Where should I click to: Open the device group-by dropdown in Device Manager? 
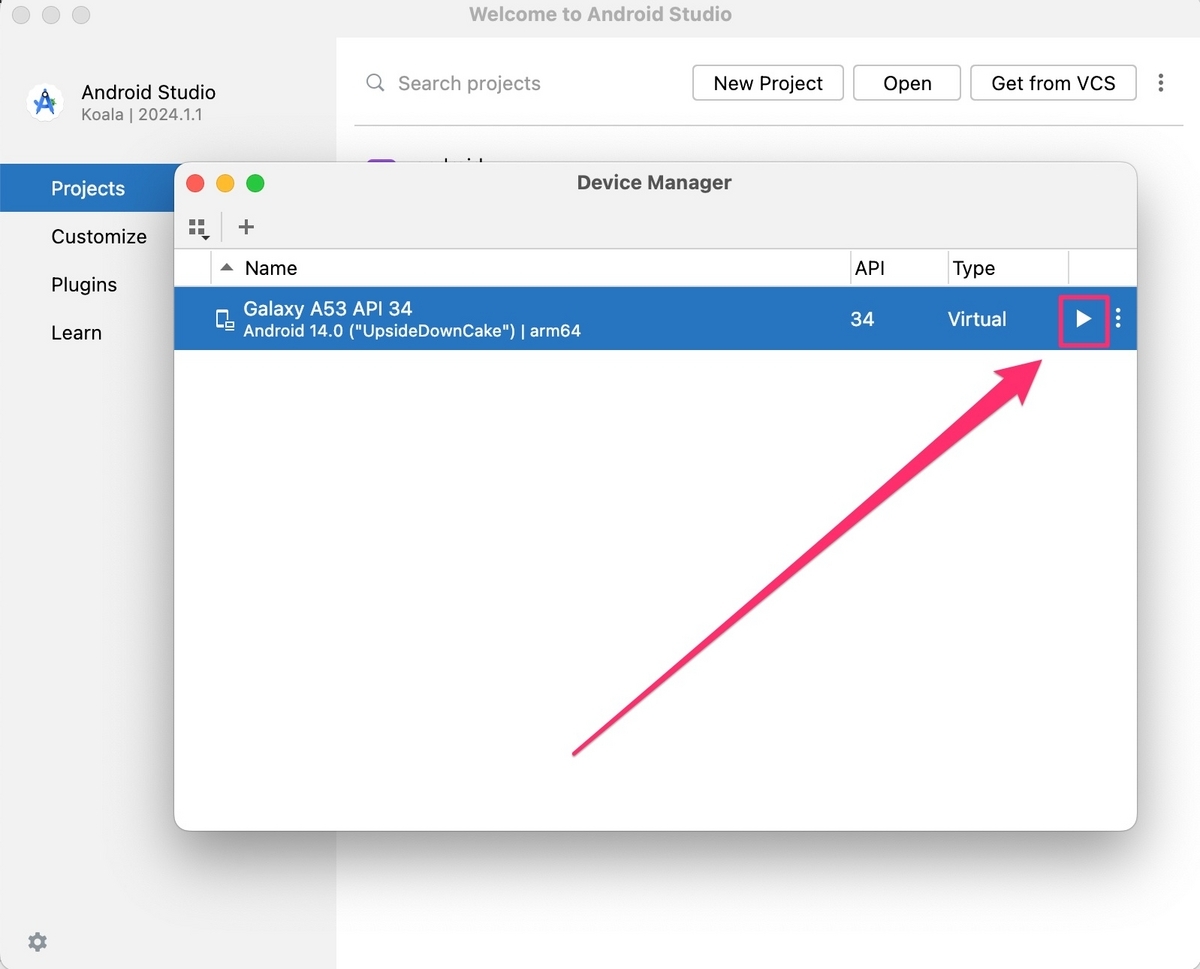click(x=199, y=229)
